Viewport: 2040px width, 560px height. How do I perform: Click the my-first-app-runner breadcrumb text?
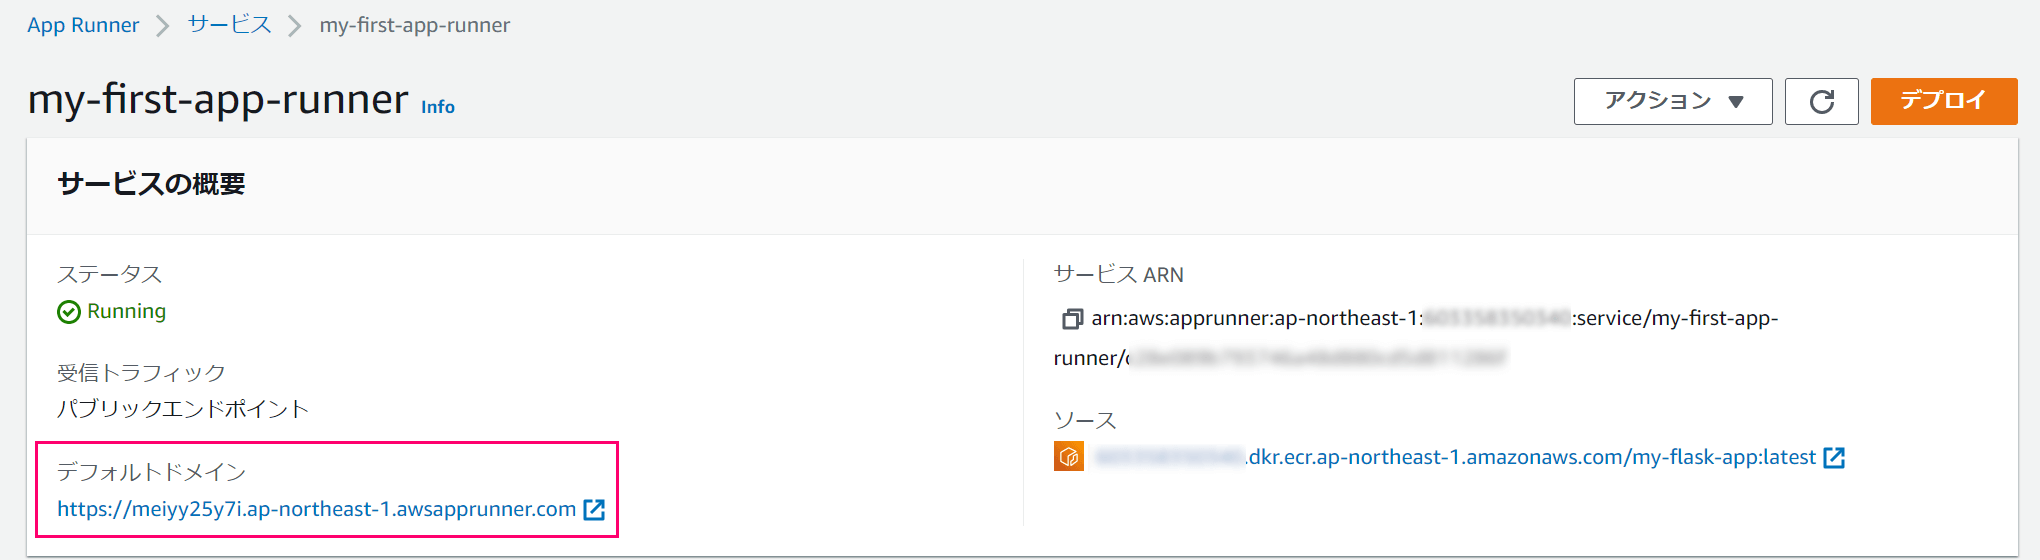415,25
